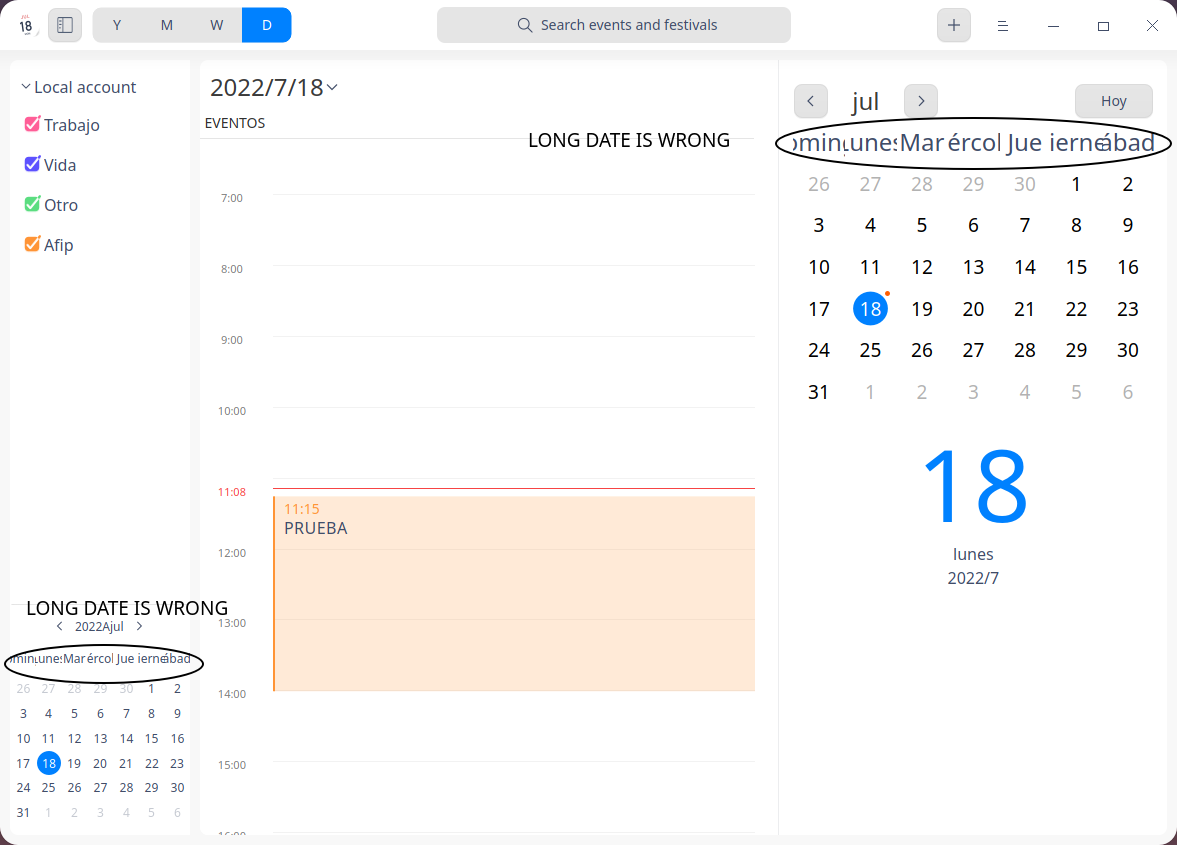Click the calendar app icon in title bar

(26, 25)
